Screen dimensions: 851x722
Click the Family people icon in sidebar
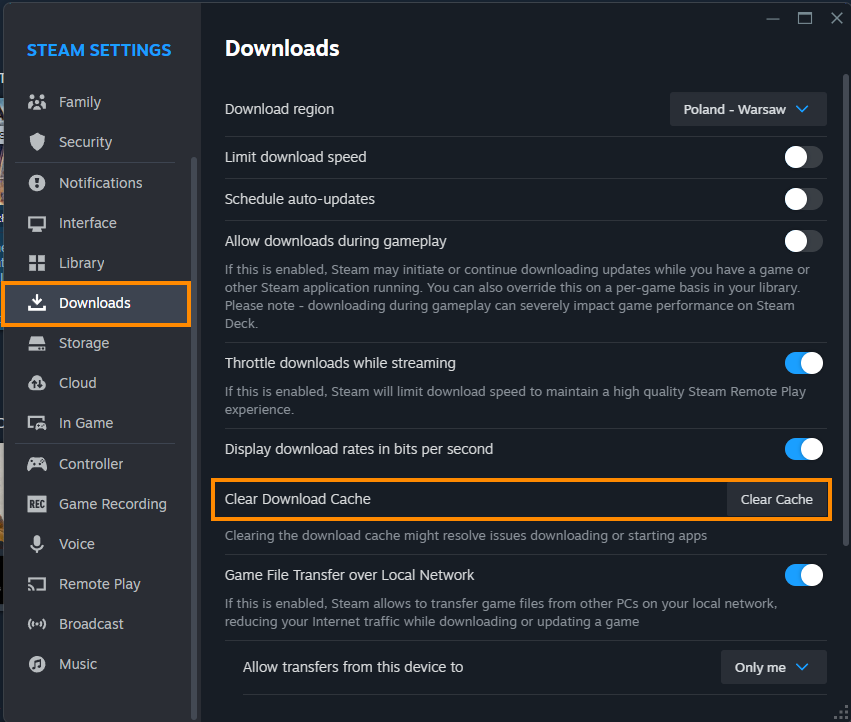(37, 102)
